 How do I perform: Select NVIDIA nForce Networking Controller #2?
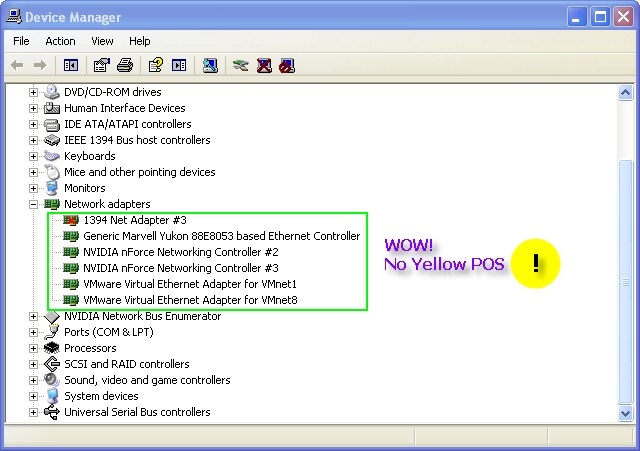[181, 252]
